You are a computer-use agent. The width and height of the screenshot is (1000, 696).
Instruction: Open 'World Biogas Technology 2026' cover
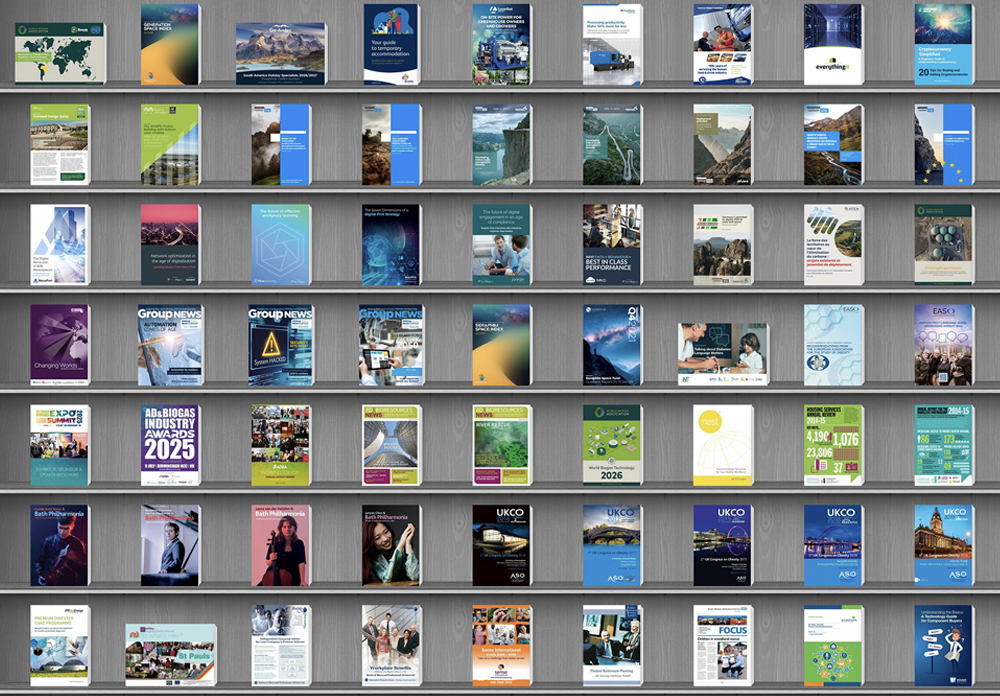(612, 445)
